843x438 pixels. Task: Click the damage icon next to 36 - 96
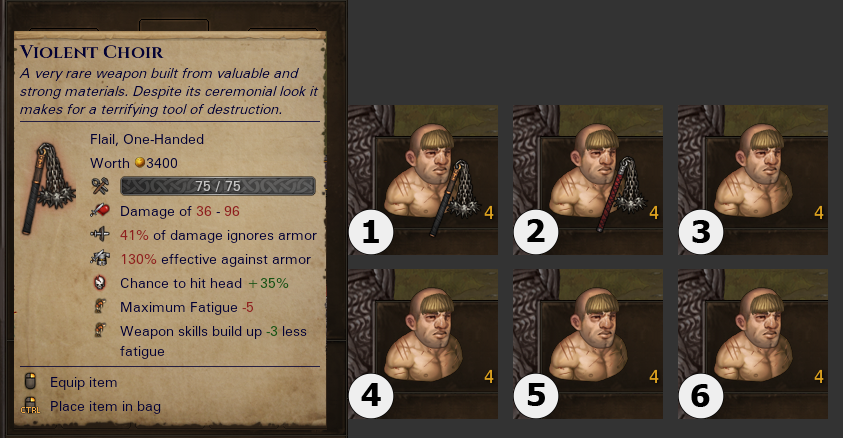pyautogui.click(x=100, y=211)
